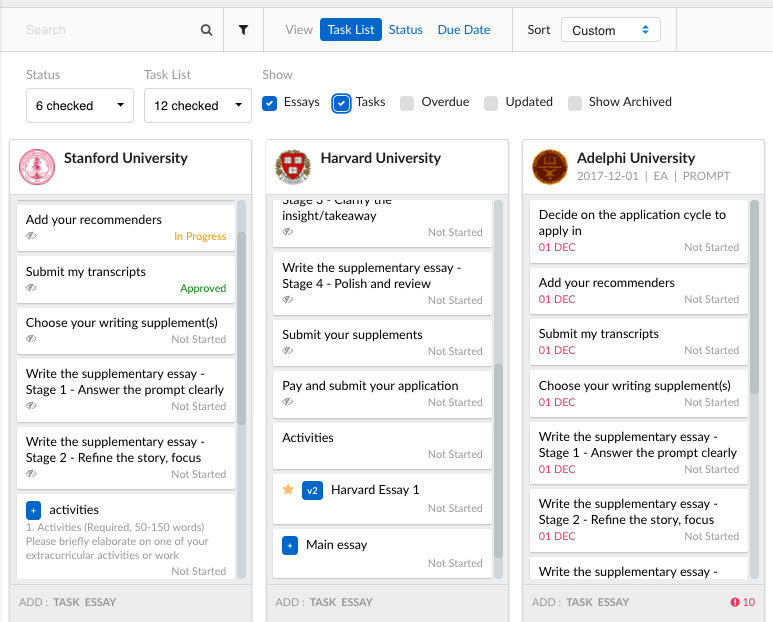Open the Harvard University column title
The height and width of the screenshot is (622, 773).
[381, 158]
